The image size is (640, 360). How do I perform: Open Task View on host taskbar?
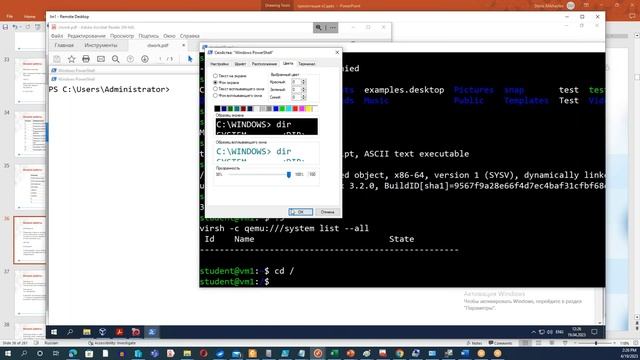[x=56, y=353]
